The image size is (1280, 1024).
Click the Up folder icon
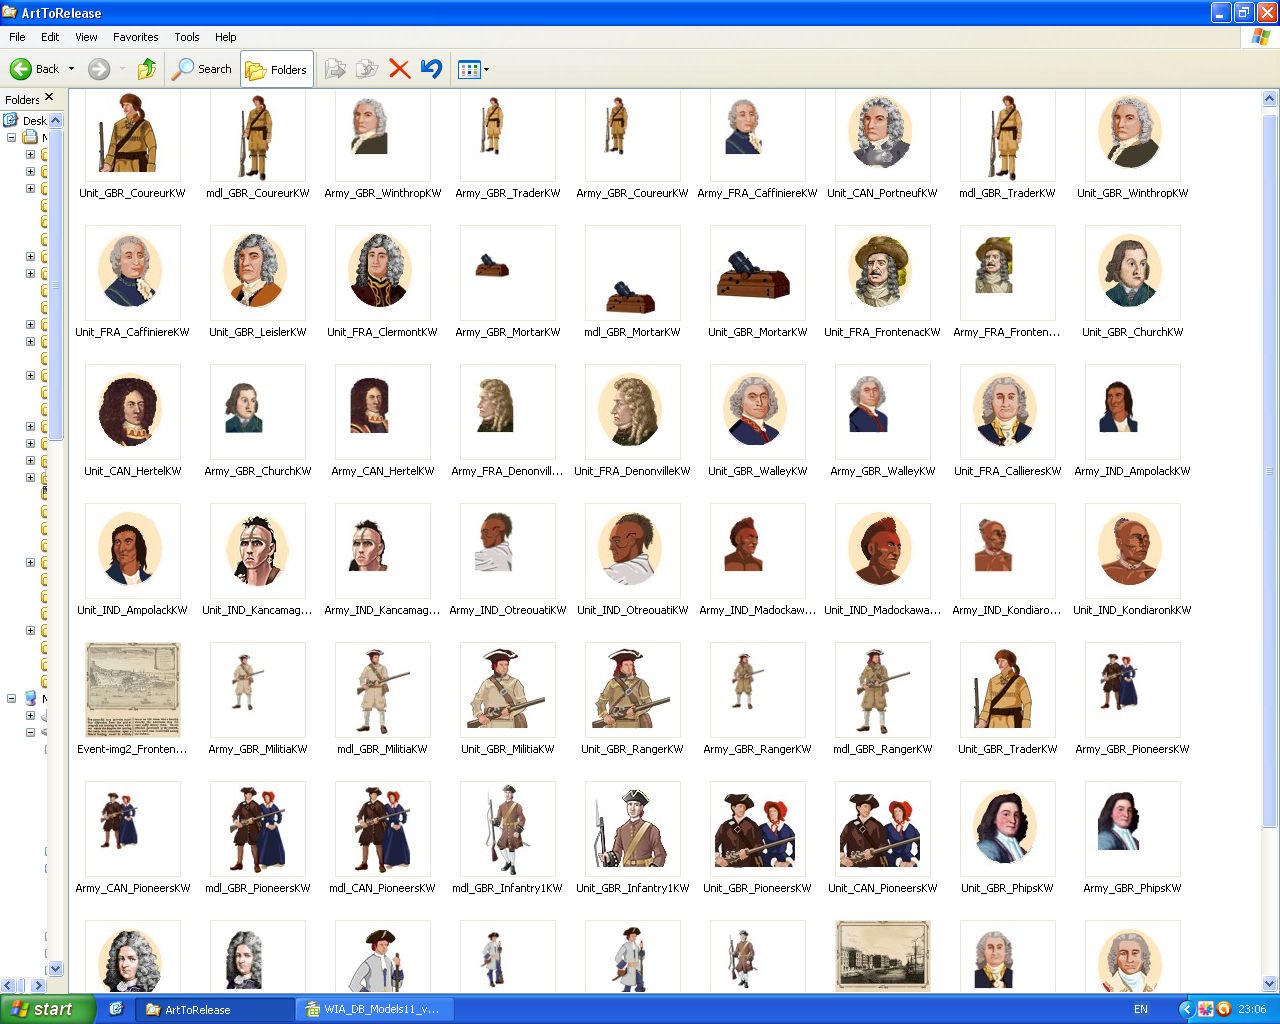pos(147,69)
